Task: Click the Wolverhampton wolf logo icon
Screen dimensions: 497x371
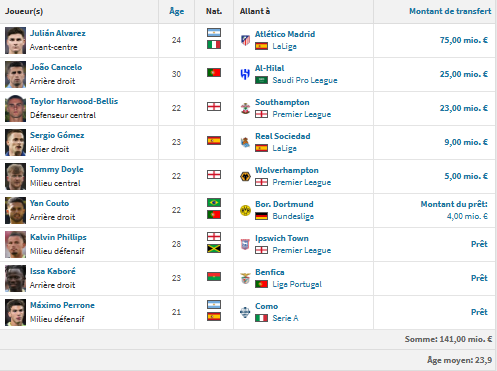Action: (x=245, y=176)
